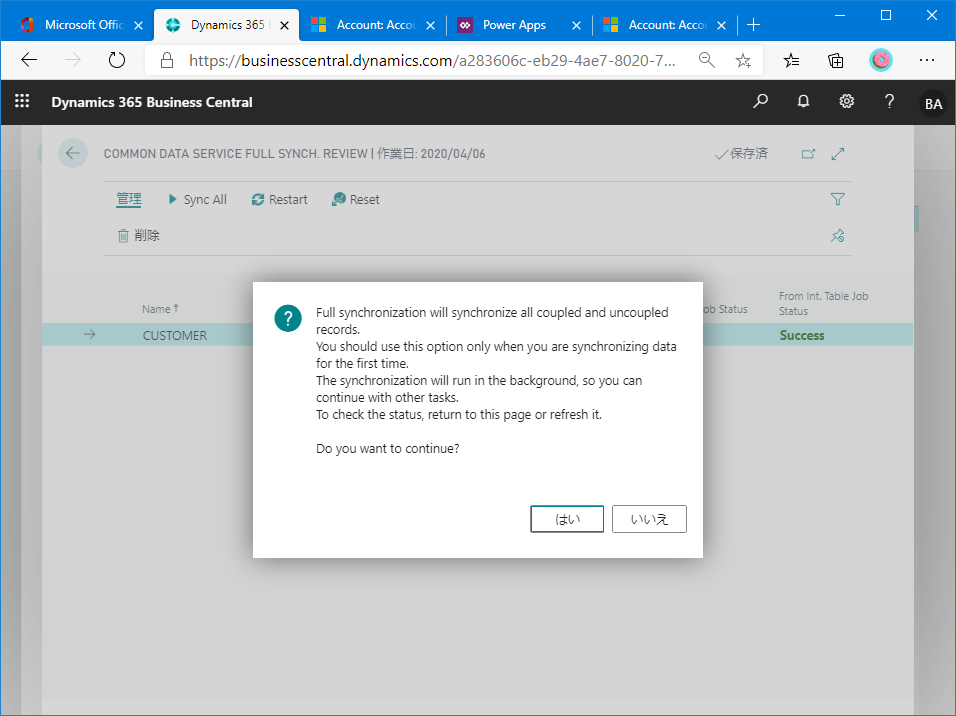This screenshot has width=956, height=716.
Task: Click the From Int. Table Job Status header
Action: point(823,303)
